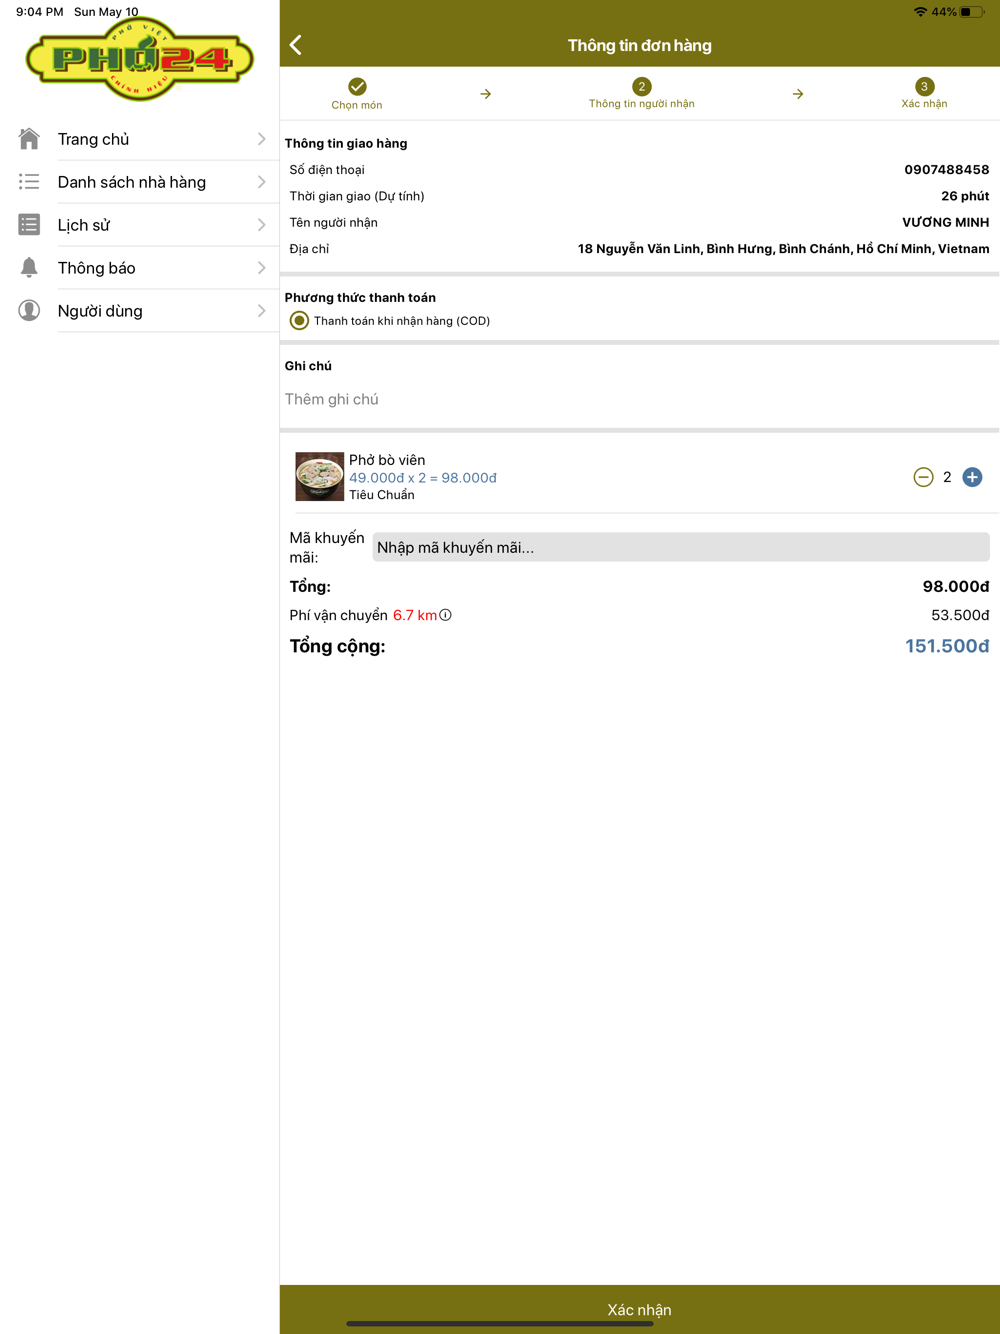This screenshot has width=1000, height=1334.
Task: Expand Thông báo chevron arrow
Action: tap(261, 268)
